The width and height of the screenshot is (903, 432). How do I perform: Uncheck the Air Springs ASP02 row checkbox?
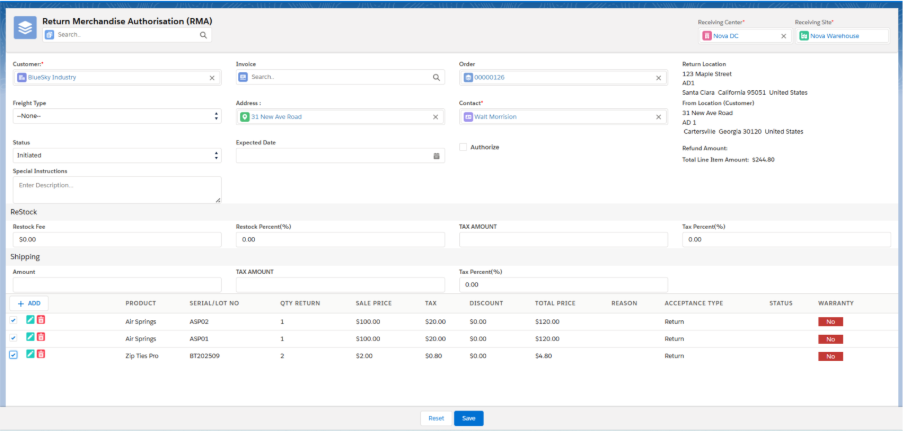point(13,321)
